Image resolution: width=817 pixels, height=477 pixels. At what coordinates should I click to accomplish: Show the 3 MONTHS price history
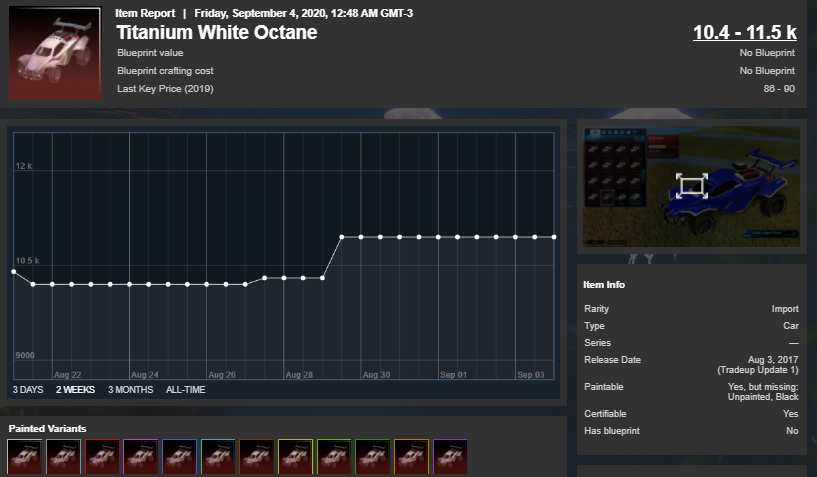point(131,389)
